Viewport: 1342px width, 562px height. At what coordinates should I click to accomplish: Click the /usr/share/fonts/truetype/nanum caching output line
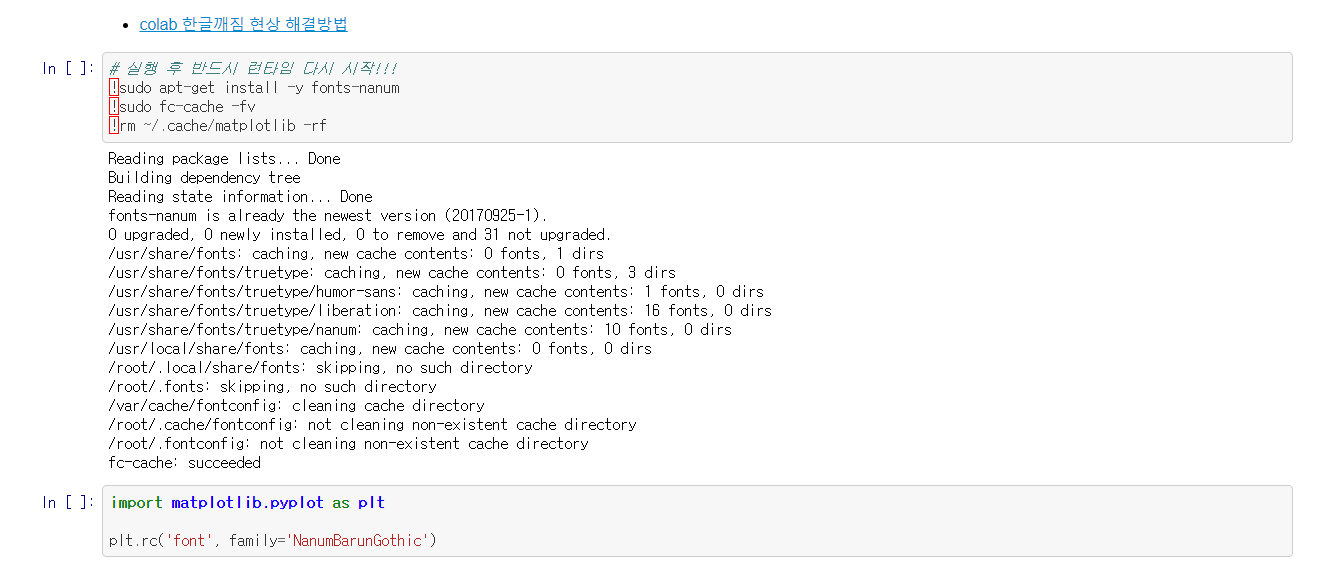pos(420,329)
